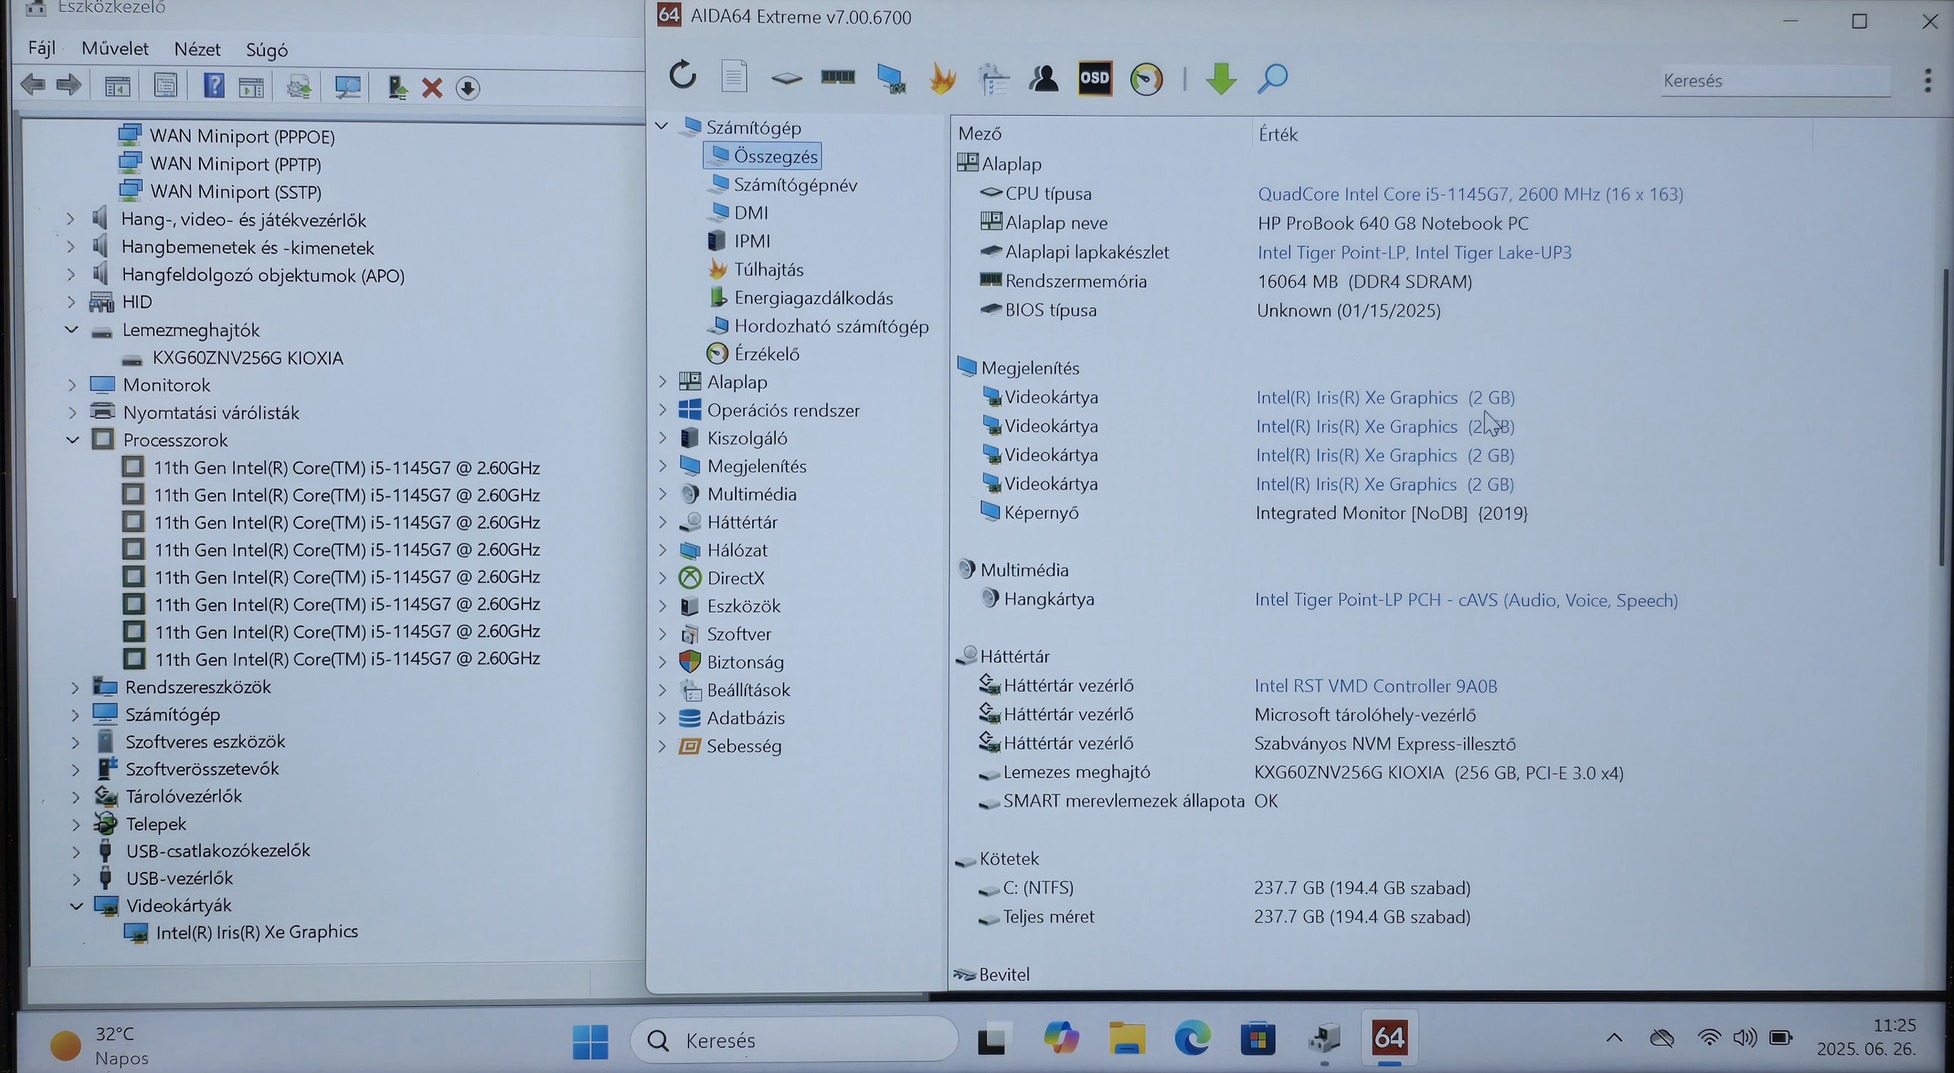Click the Érték column header
Viewport: 1954px width, 1073px height.
click(1277, 134)
